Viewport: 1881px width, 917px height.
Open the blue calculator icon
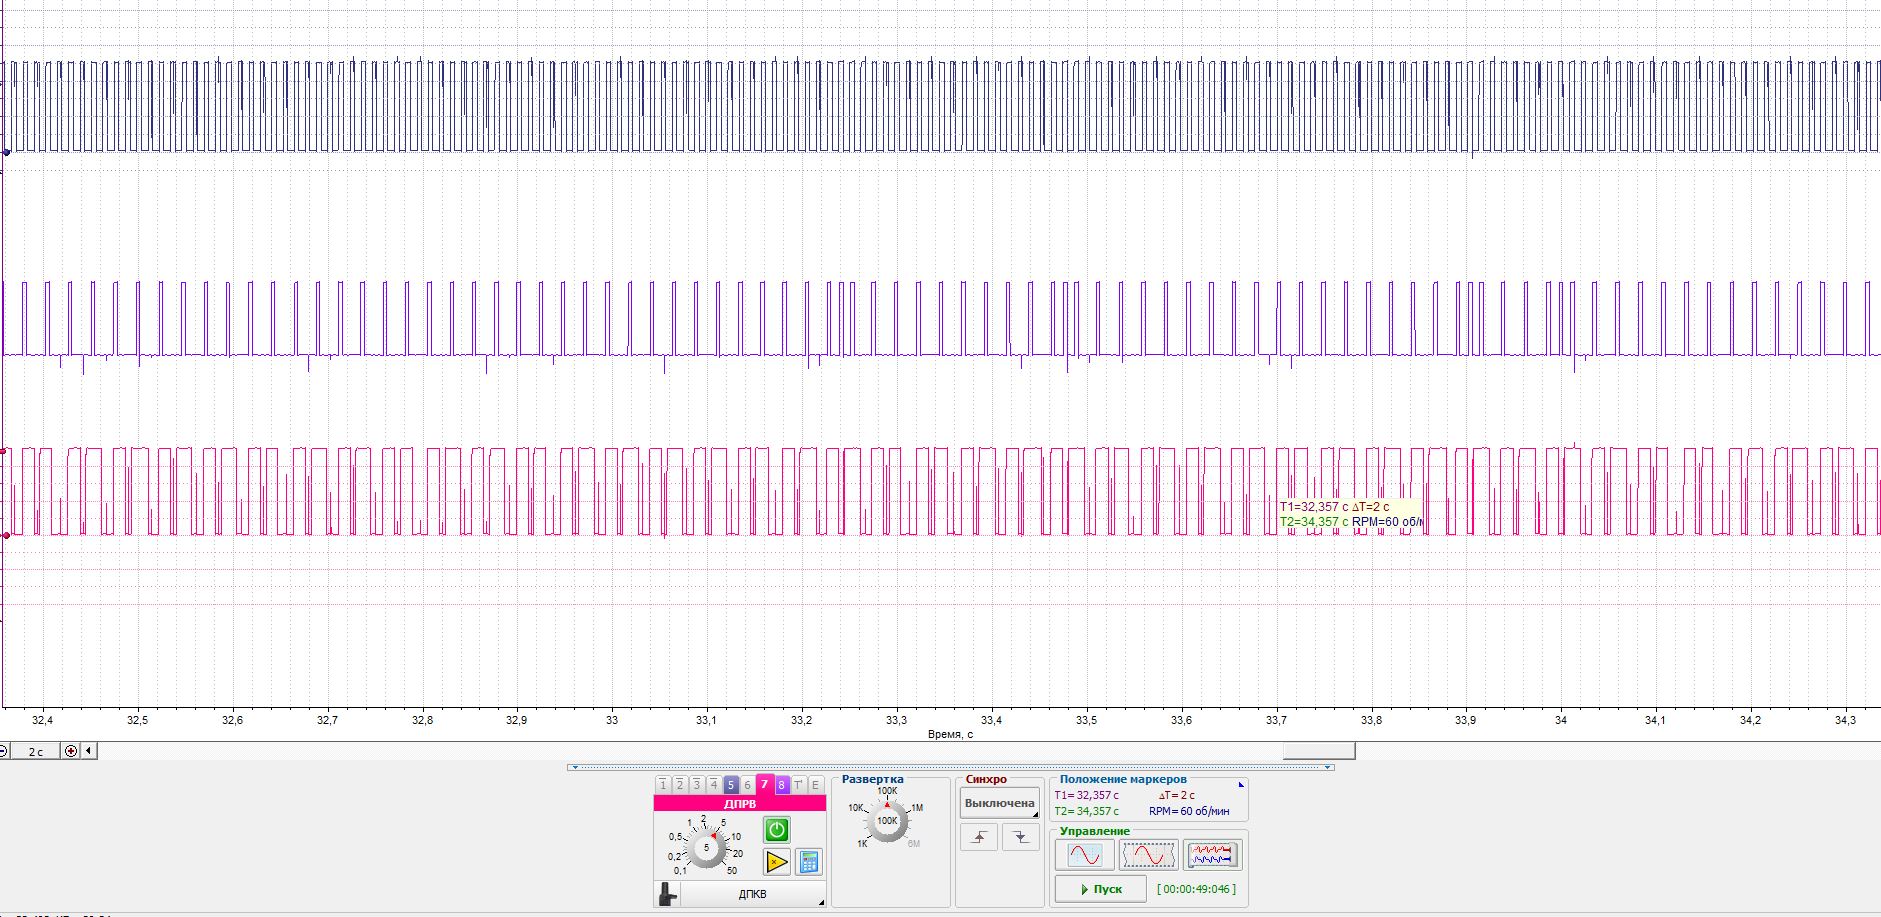point(808,861)
